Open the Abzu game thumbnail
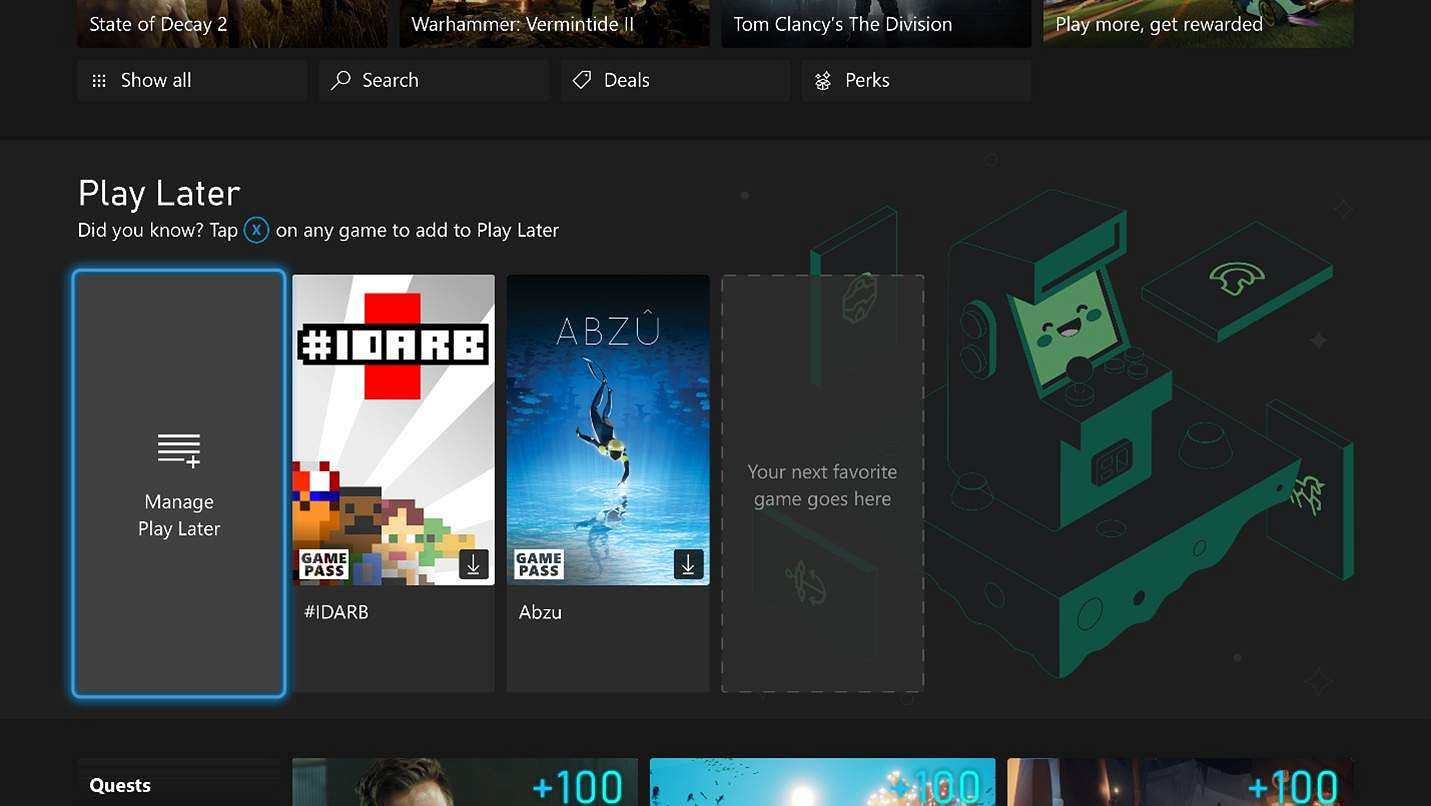Image resolution: width=1431 pixels, height=806 pixels. [x=608, y=428]
